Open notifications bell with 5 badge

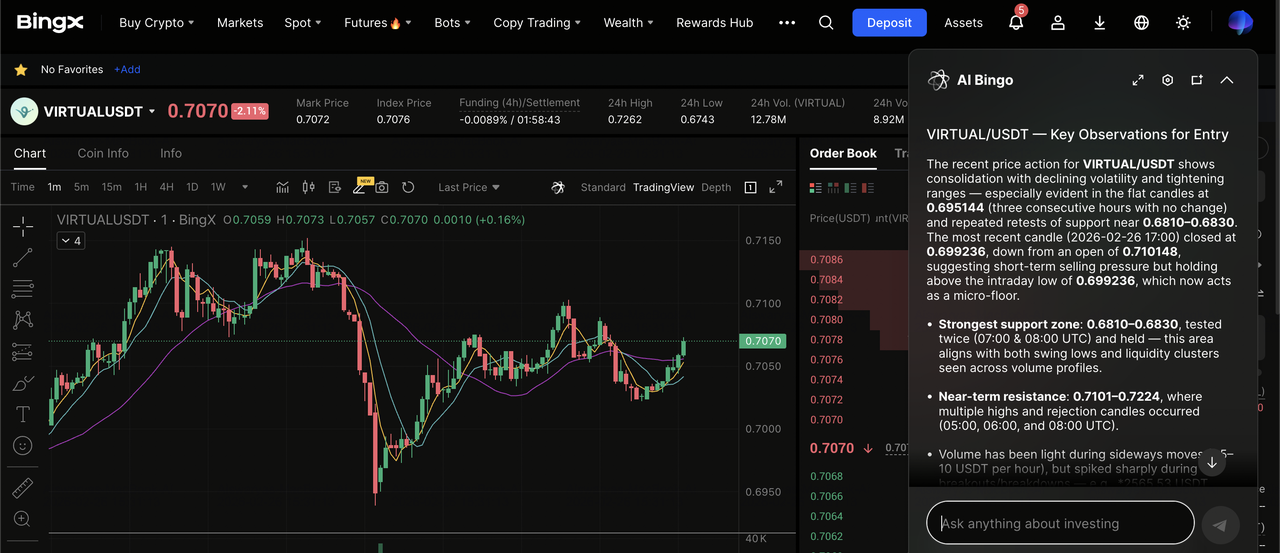pos(1016,22)
